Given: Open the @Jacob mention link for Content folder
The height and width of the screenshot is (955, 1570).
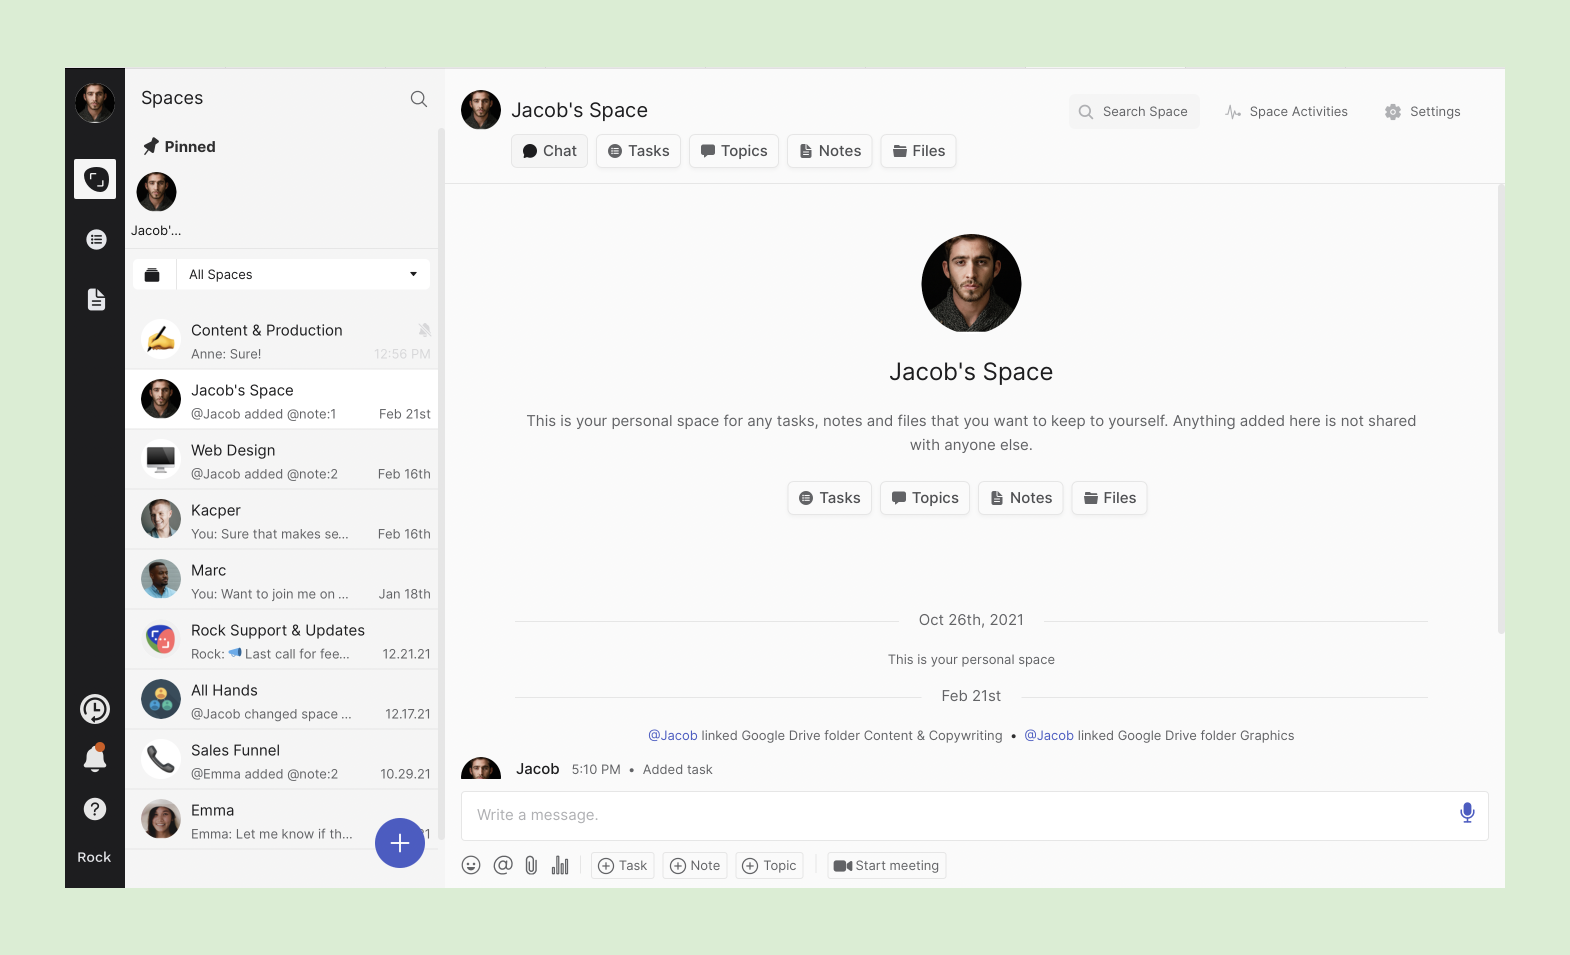Looking at the screenshot, I should click(x=672, y=736).
